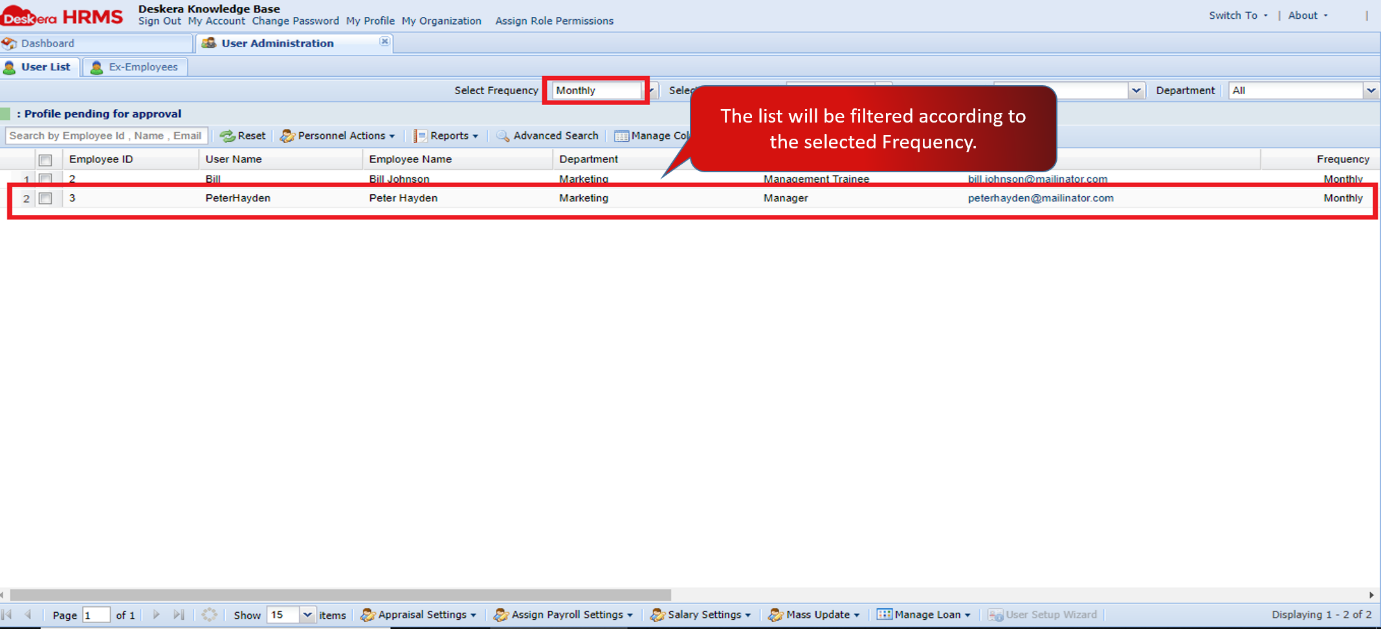1381x629 pixels.
Task: Click the employee search input field
Action: [106, 136]
